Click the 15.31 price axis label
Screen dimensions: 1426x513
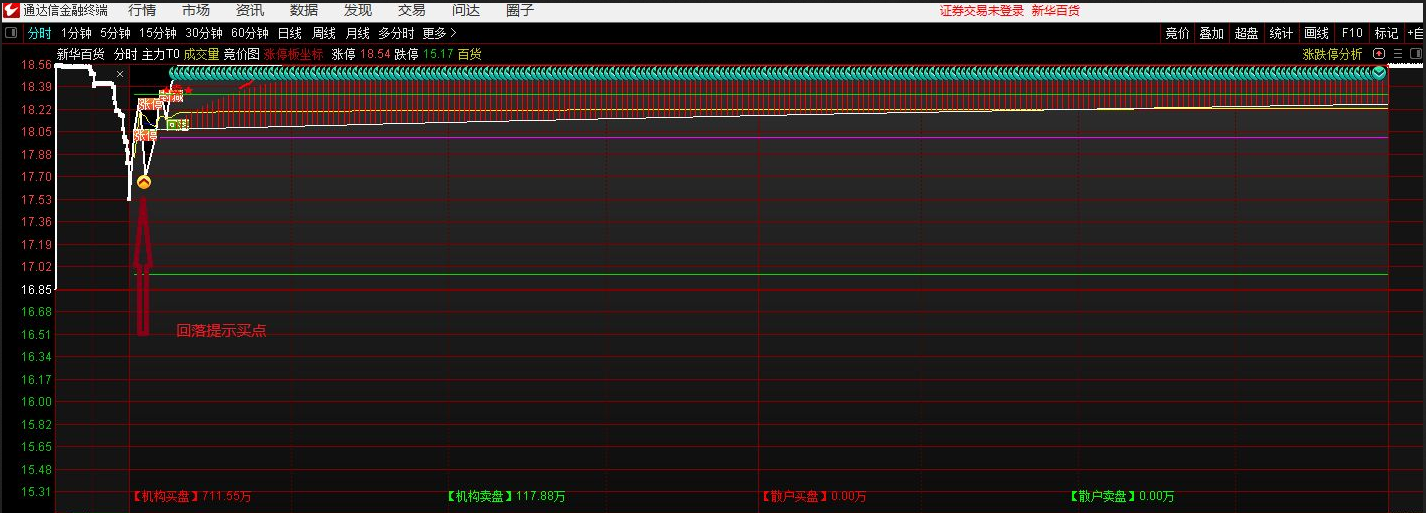pos(35,492)
